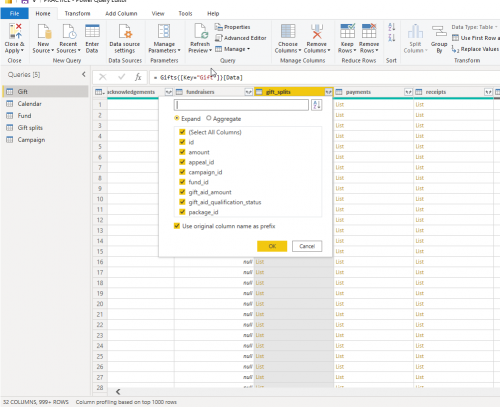Click the Manage Parameters icon
Image resolution: width=500 pixels, height=407 pixels.
pyautogui.click(x=164, y=31)
